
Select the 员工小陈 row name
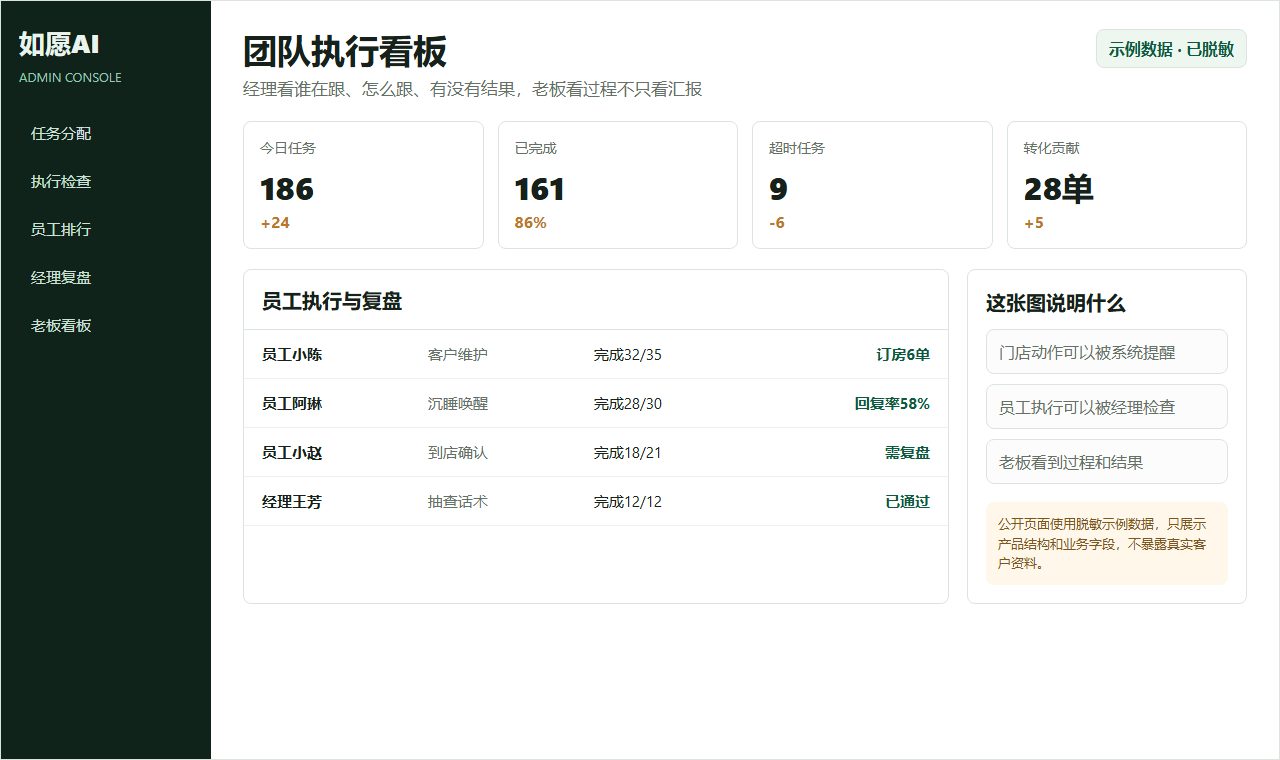pos(292,355)
